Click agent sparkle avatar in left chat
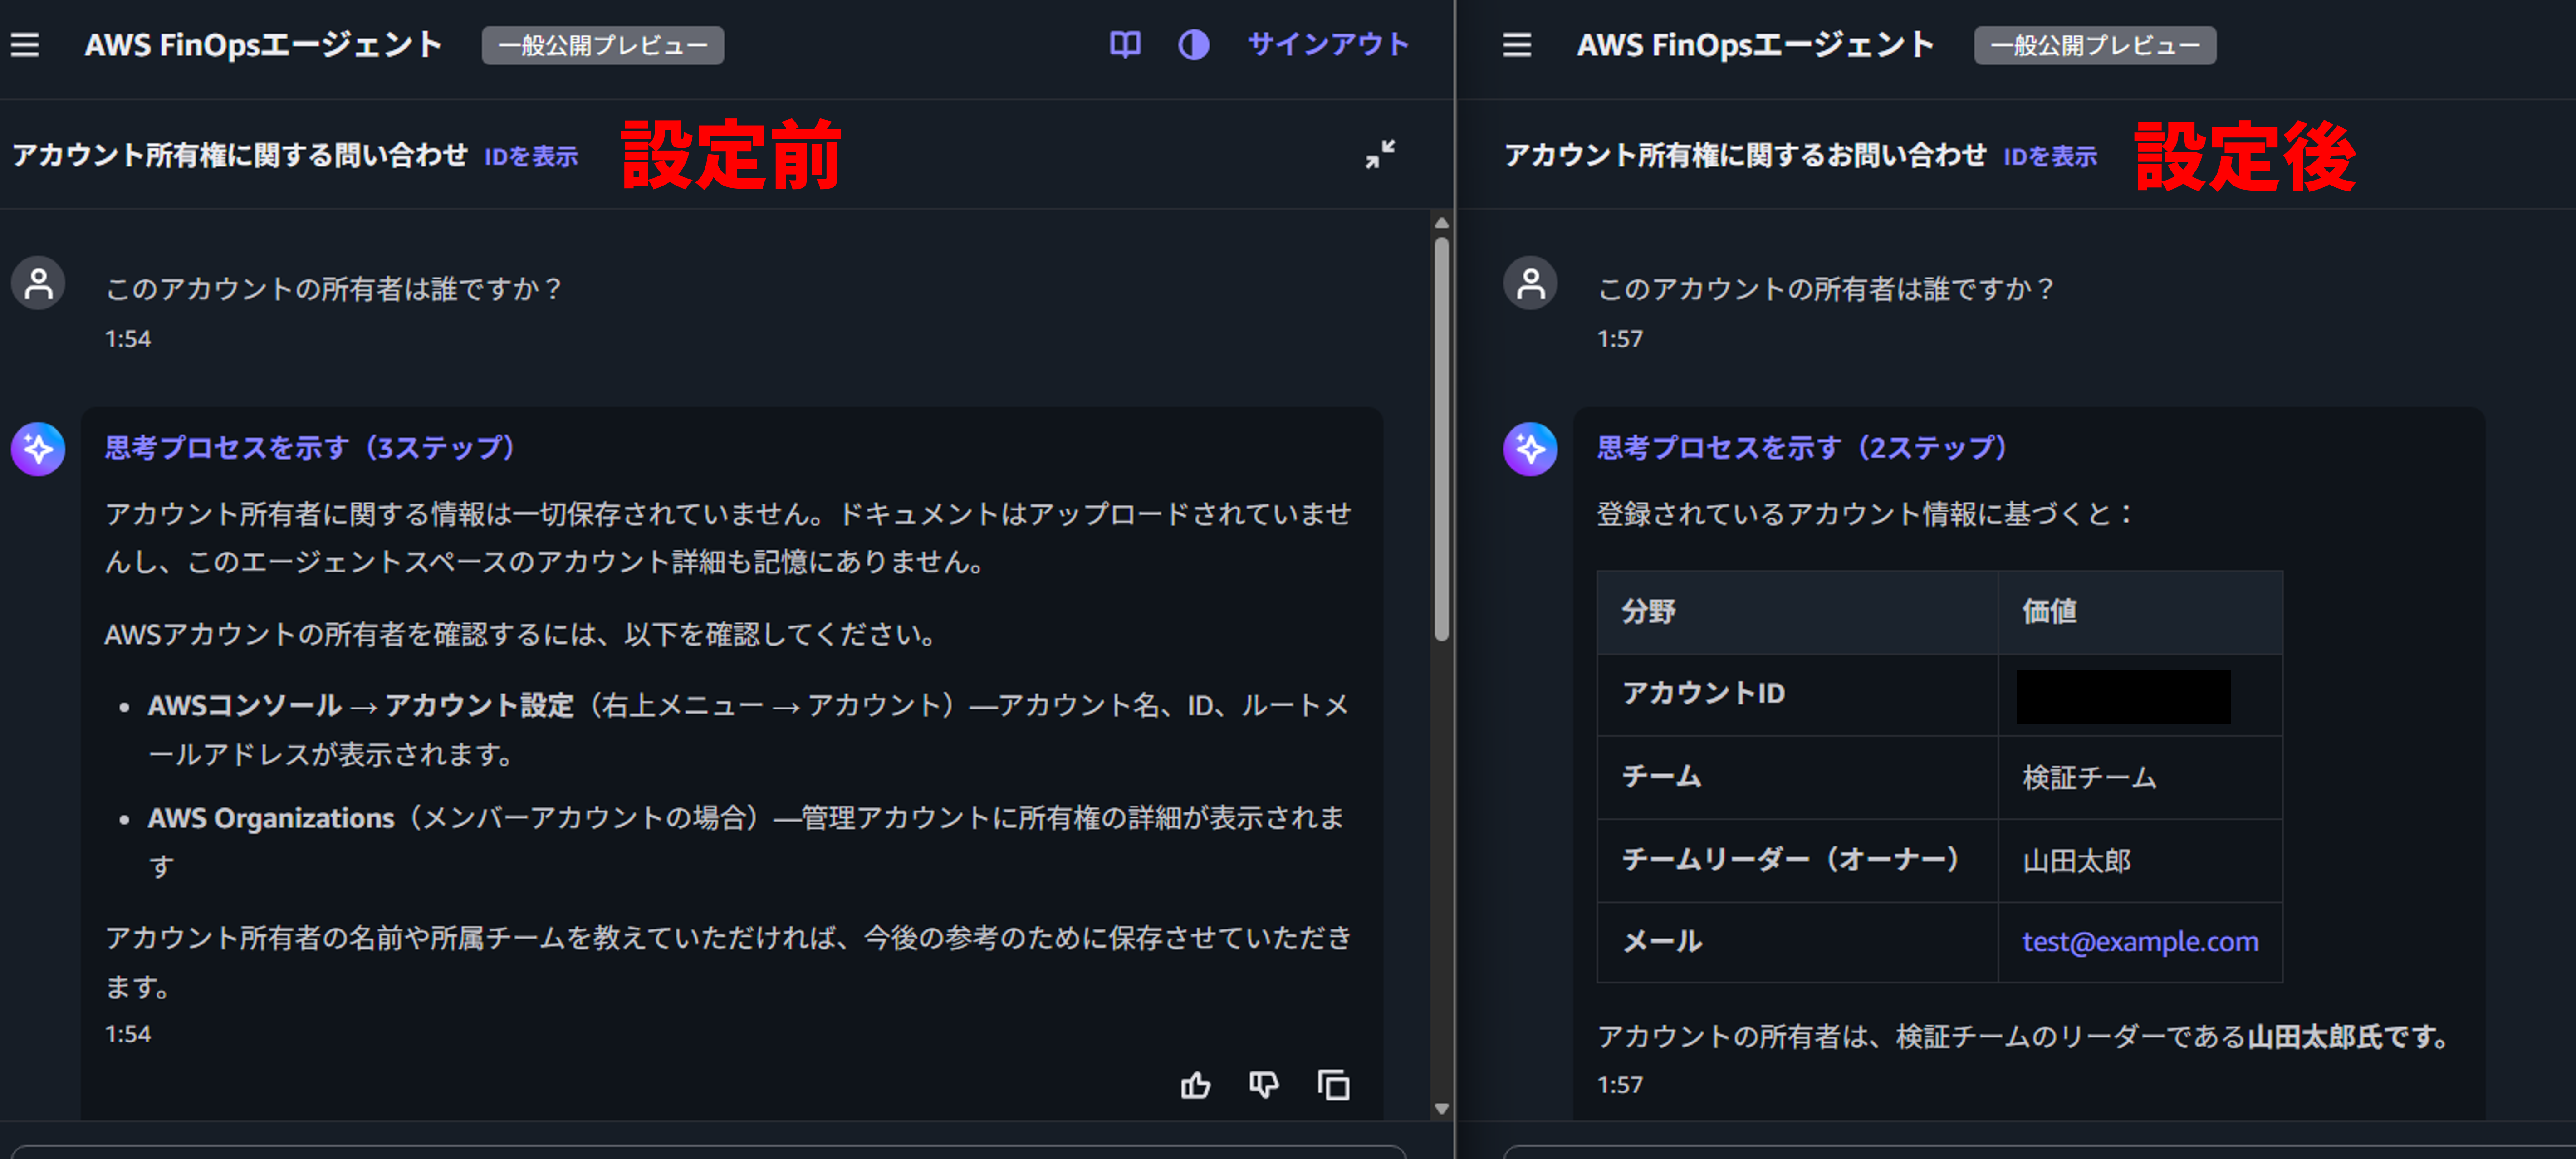 [38, 449]
